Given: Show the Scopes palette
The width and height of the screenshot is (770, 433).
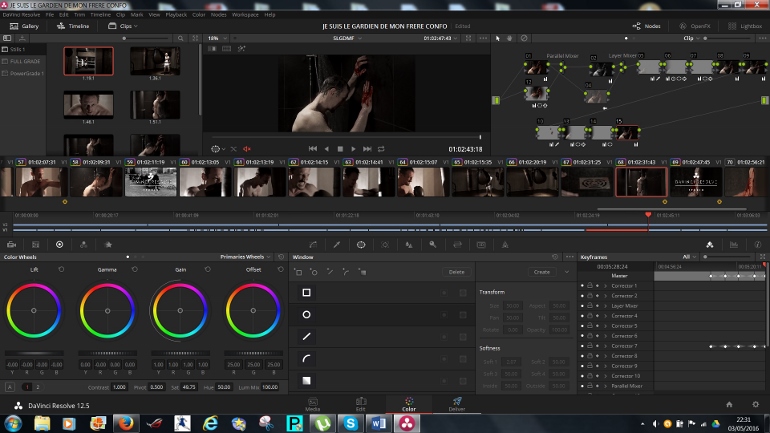Looking at the screenshot, I should 734,244.
